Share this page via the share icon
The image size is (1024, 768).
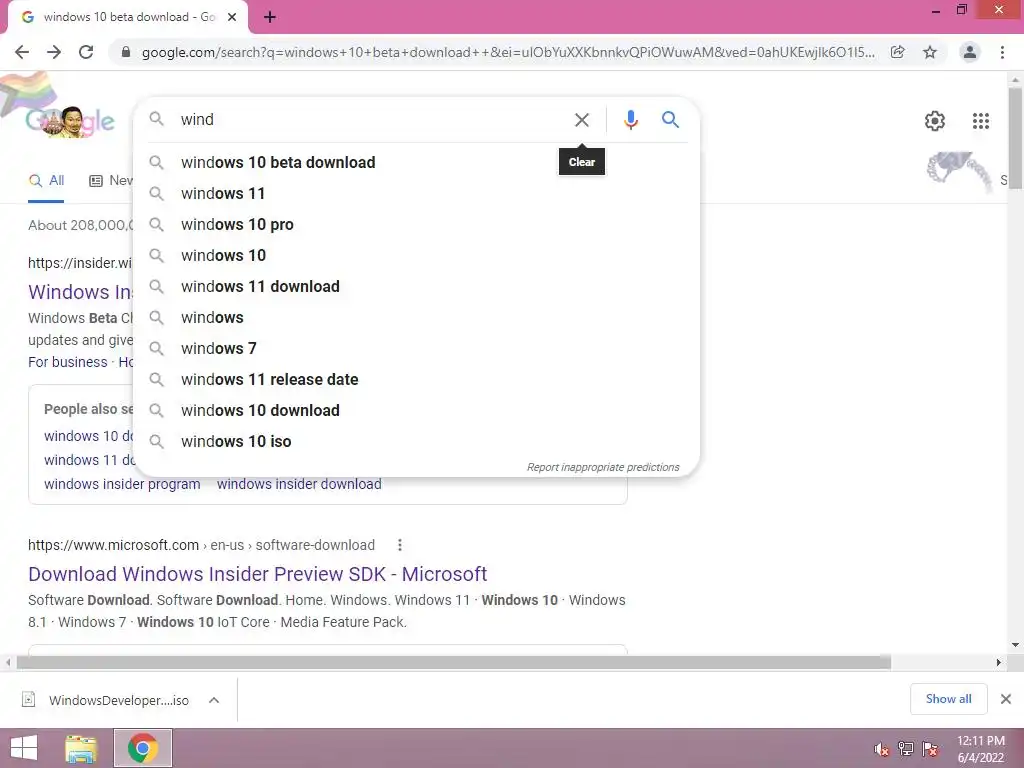point(897,52)
